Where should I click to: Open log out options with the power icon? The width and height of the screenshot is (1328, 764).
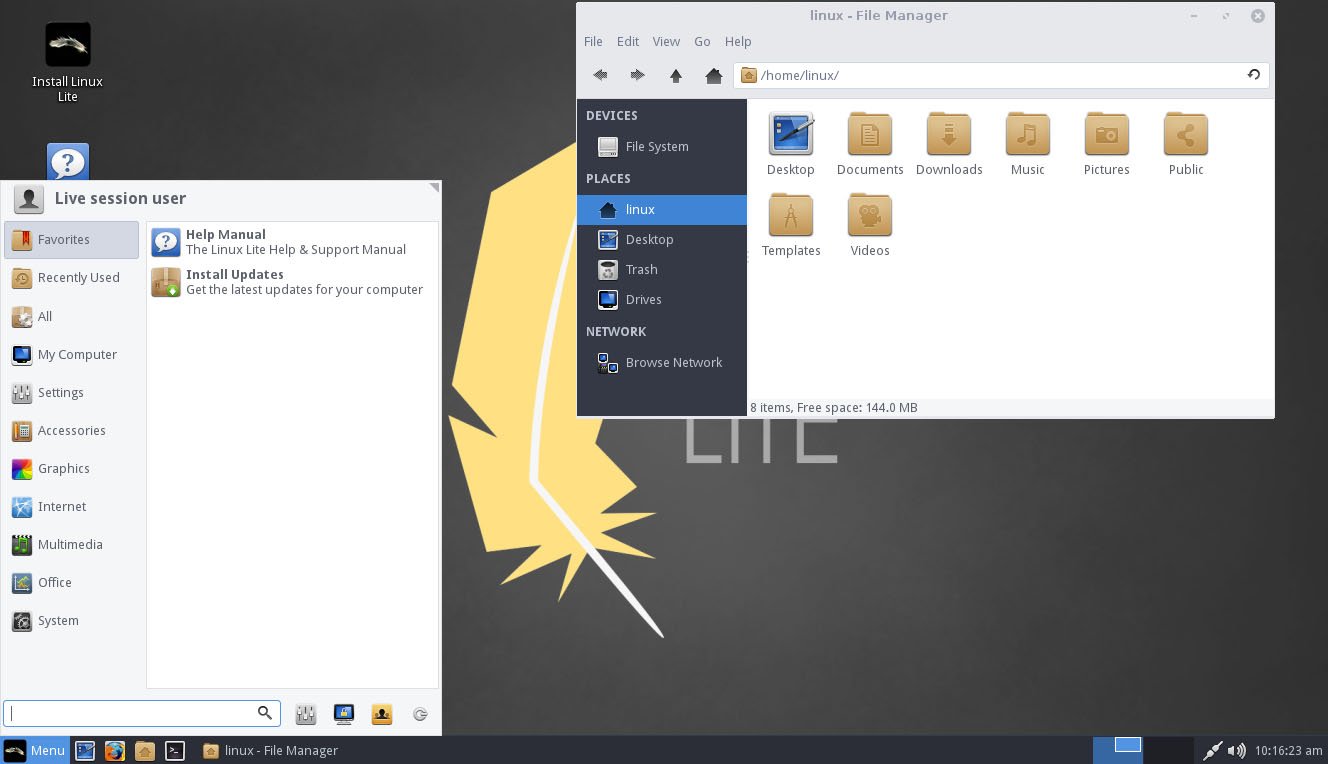(x=420, y=714)
